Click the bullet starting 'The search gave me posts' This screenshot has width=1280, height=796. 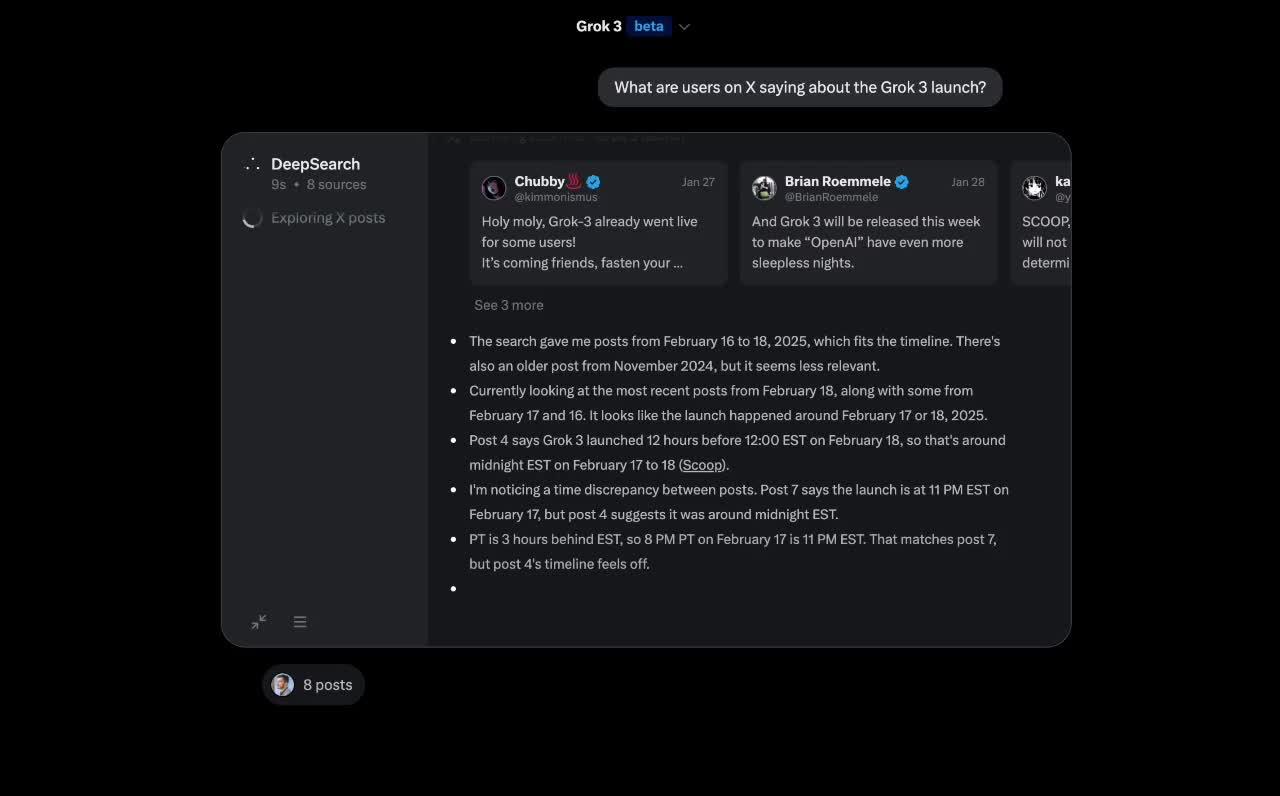tap(735, 353)
